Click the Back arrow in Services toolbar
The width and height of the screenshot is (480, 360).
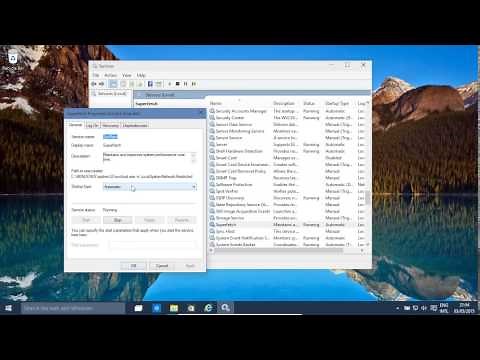[94, 84]
